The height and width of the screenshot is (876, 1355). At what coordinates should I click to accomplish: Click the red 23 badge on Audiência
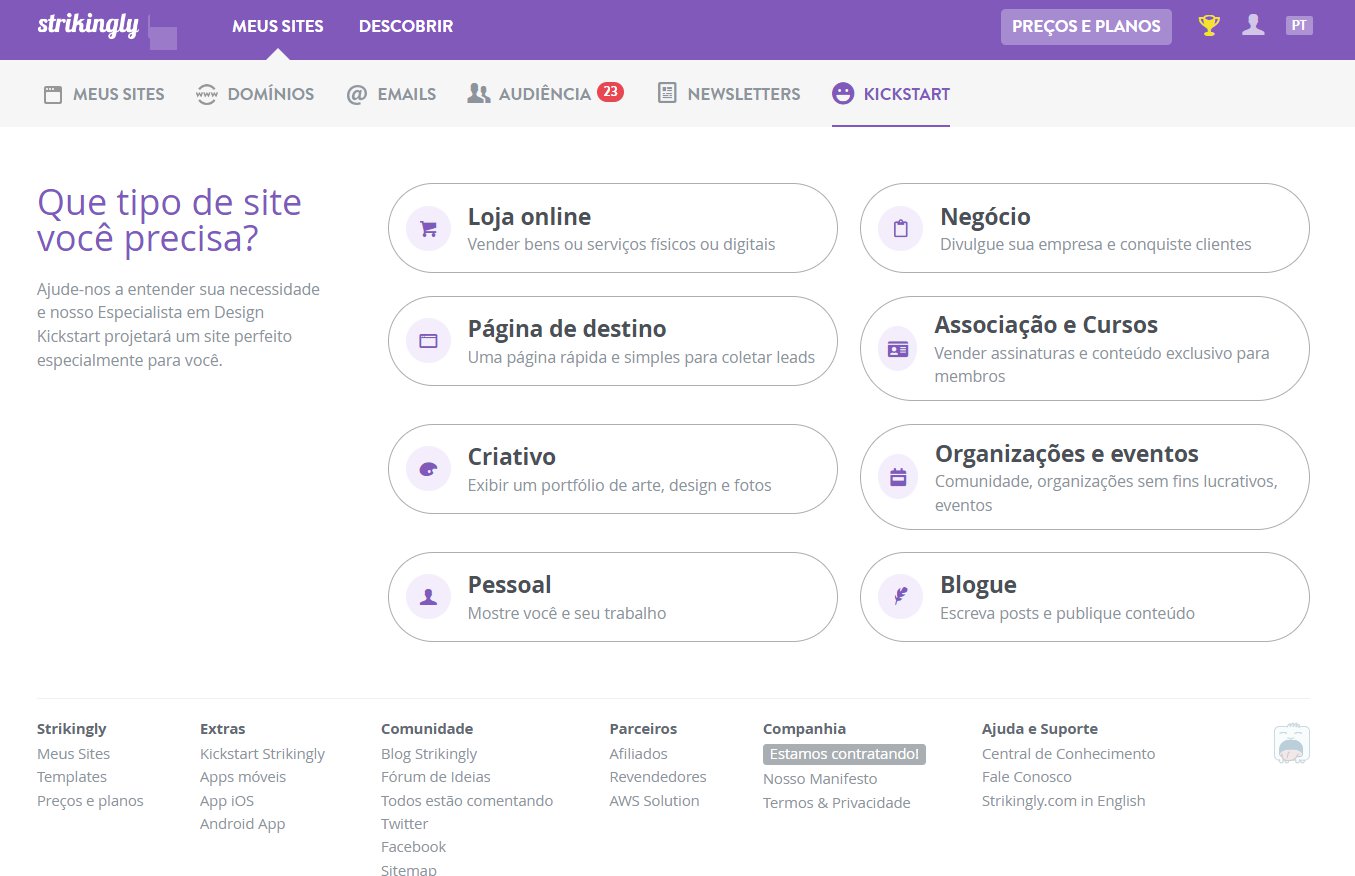click(610, 92)
